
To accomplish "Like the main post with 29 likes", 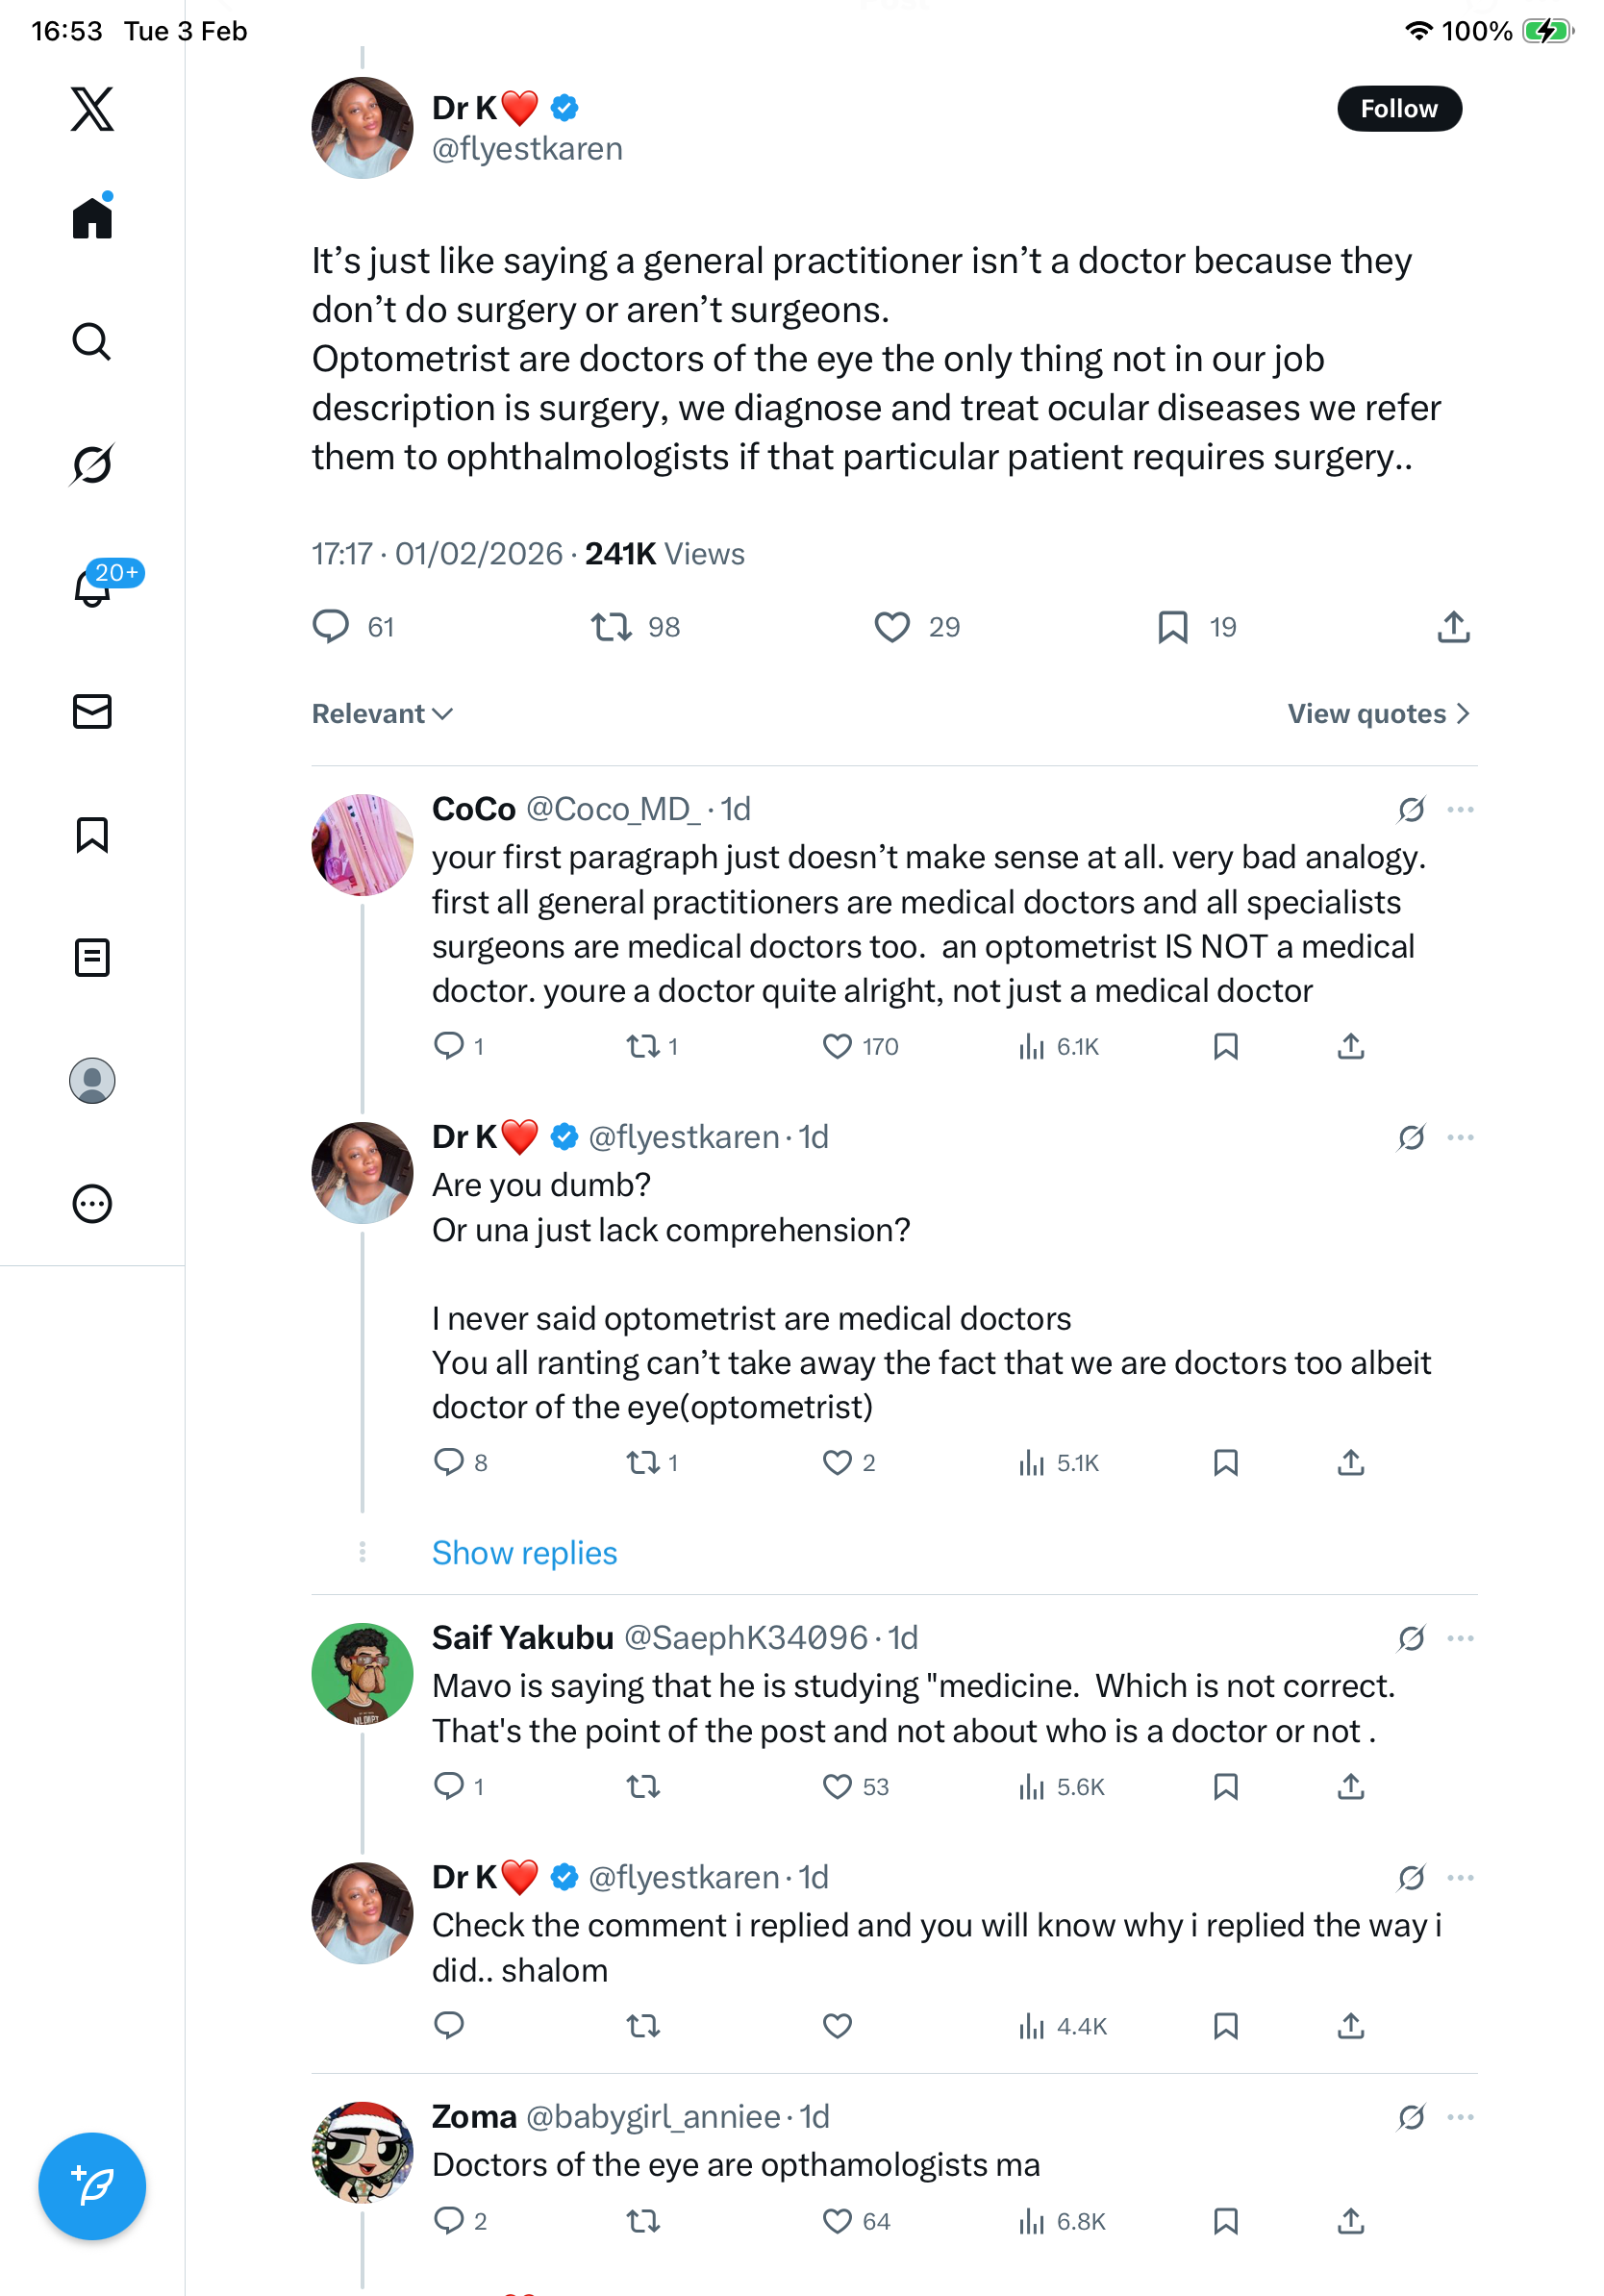I will pyautogui.click(x=892, y=627).
